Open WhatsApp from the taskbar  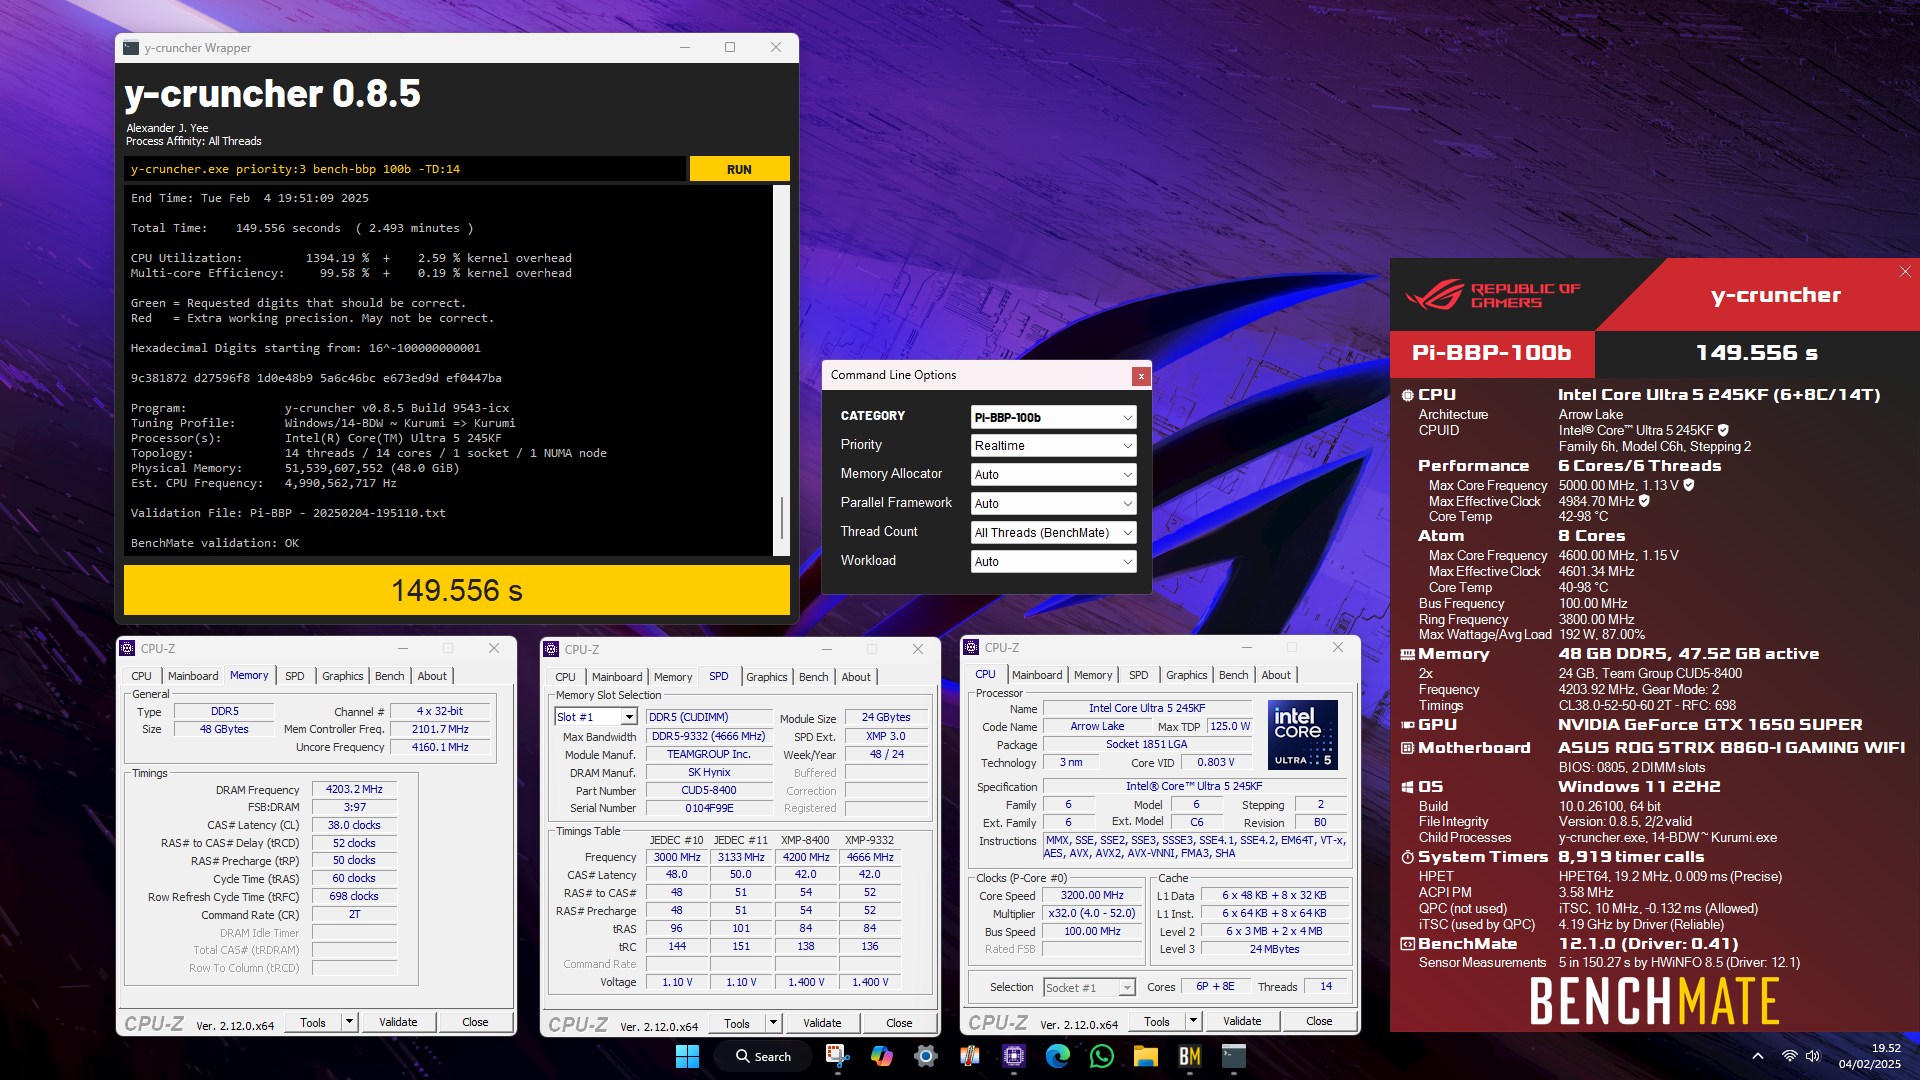(x=1101, y=1056)
